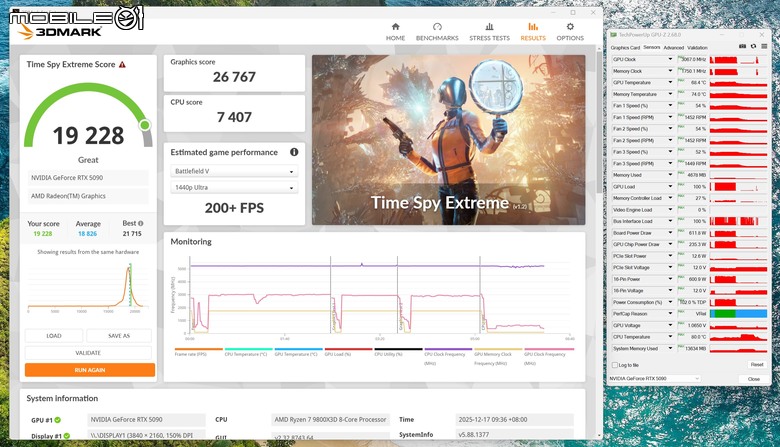Click the GPU-Z refresh icon
This screenshot has width=780, height=447.
click(x=753, y=46)
